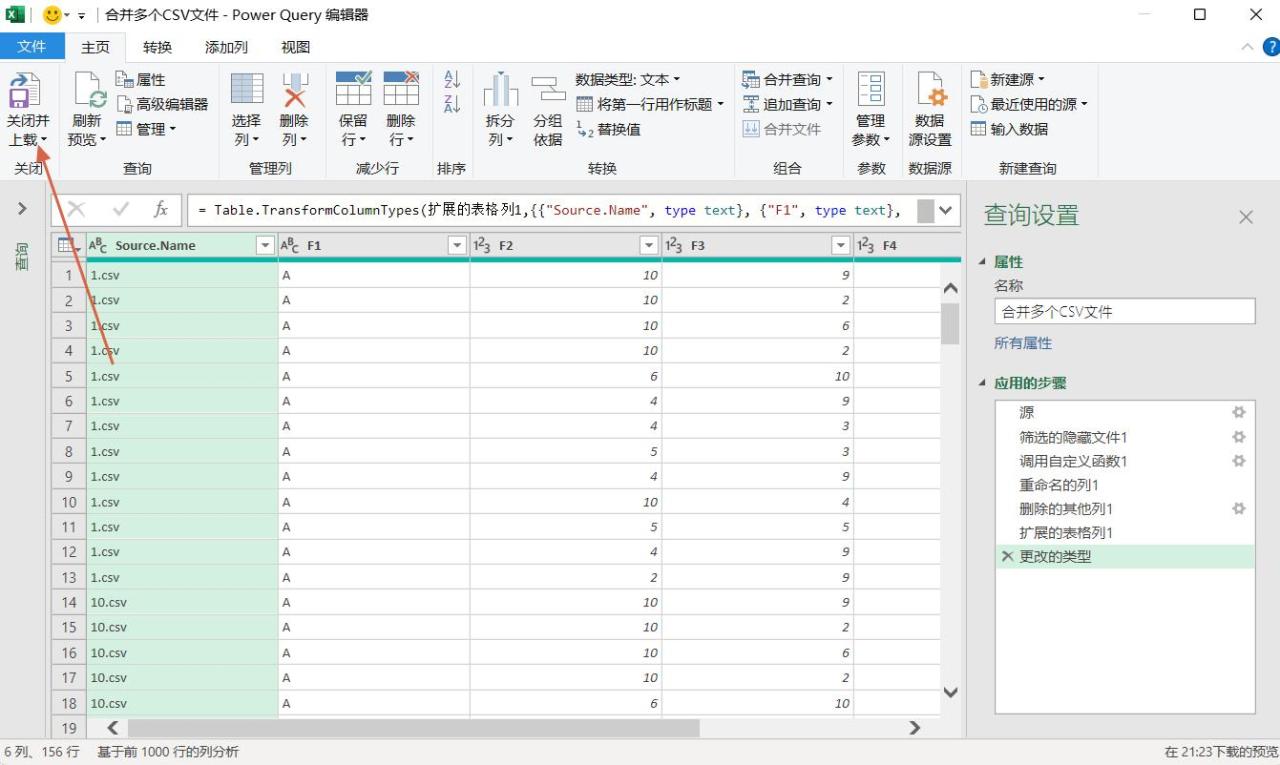Select row 14 cell 10.csv
Screen dimensions: 1280x765
click(182, 602)
